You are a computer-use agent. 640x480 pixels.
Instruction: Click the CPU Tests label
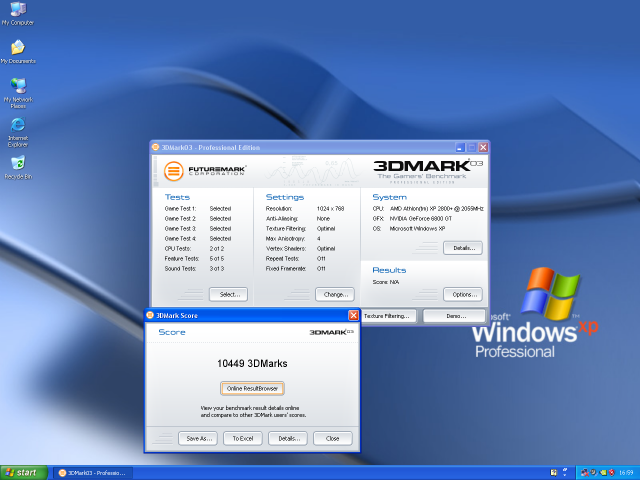tap(178, 249)
